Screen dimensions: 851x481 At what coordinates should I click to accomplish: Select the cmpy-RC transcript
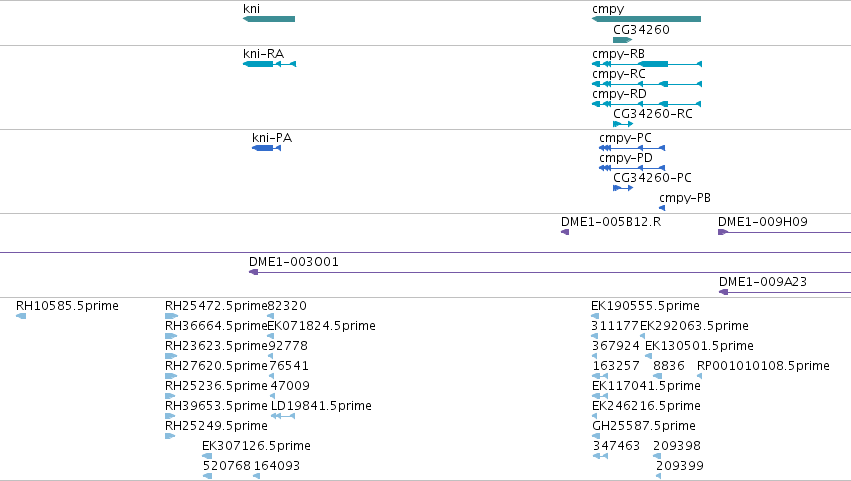point(646,84)
